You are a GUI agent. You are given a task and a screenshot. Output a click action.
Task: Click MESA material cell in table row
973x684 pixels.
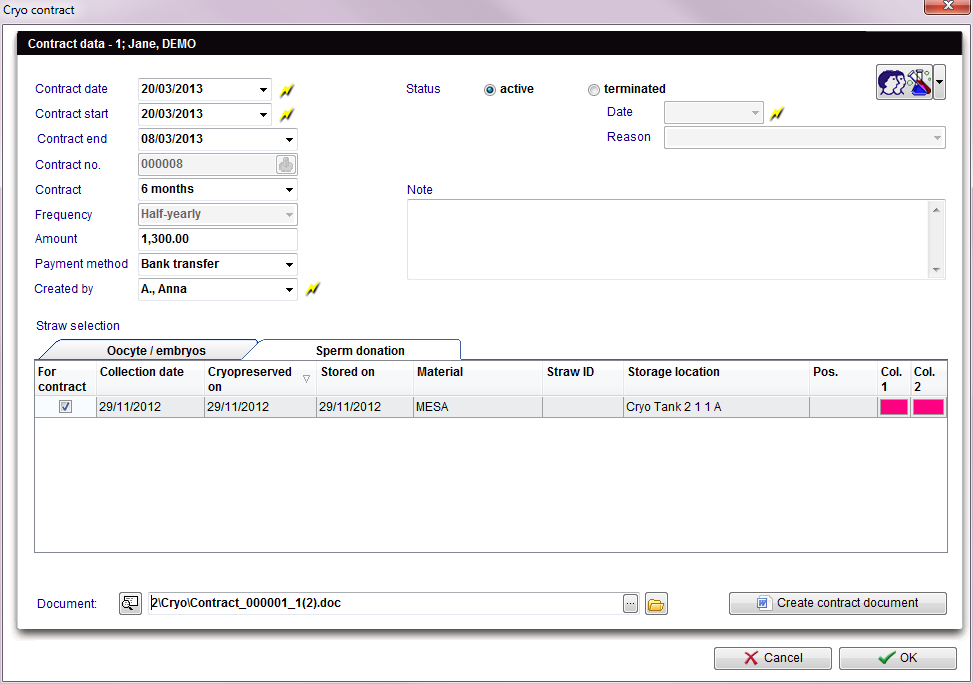pyautogui.click(x=477, y=407)
